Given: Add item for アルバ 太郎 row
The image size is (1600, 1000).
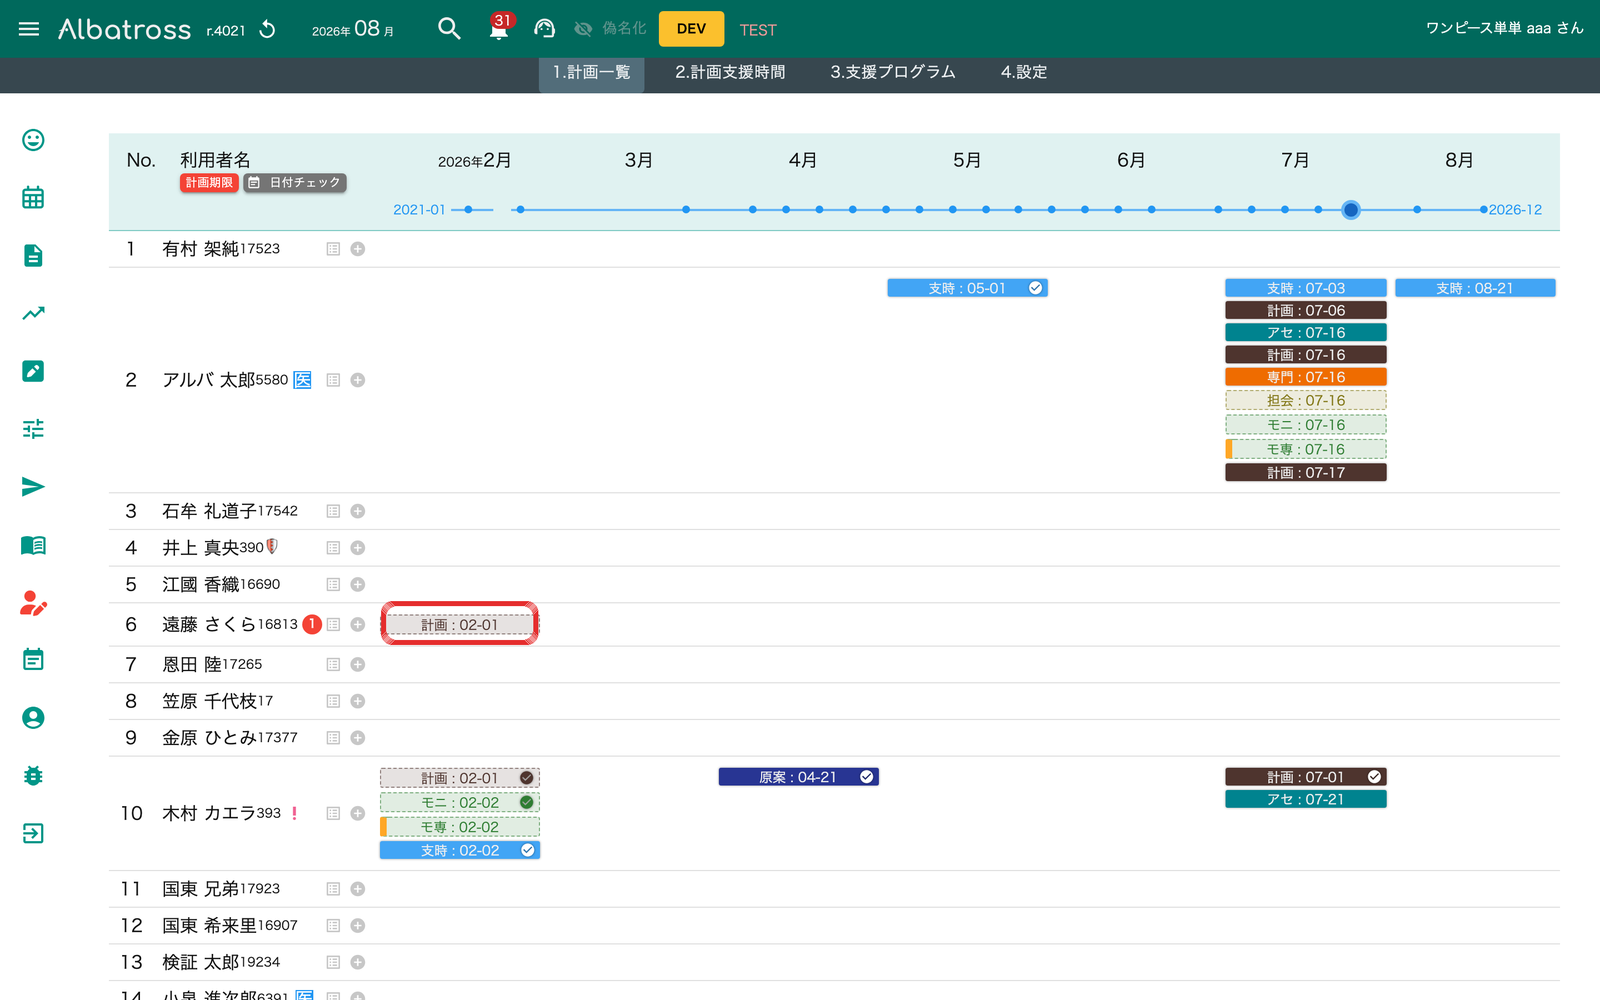Looking at the screenshot, I should point(358,380).
